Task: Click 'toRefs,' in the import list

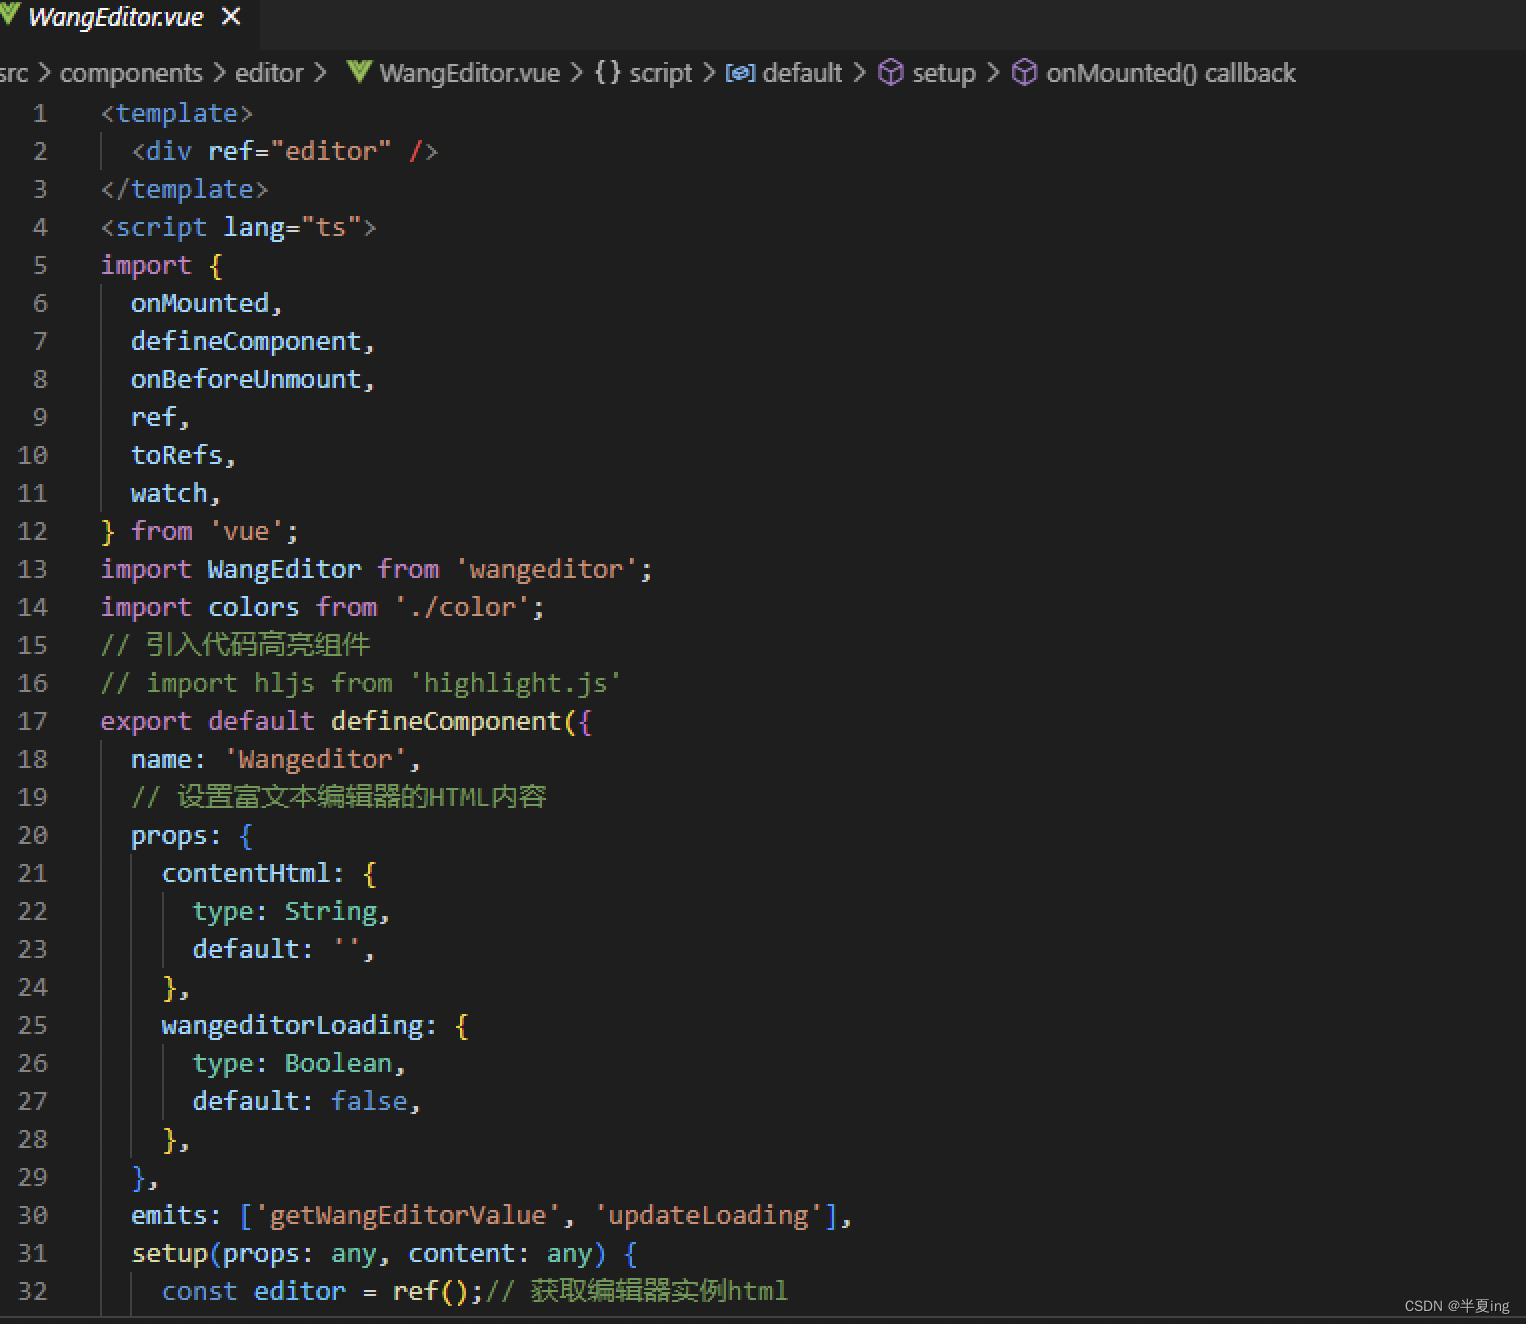Action: pos(183,455)
